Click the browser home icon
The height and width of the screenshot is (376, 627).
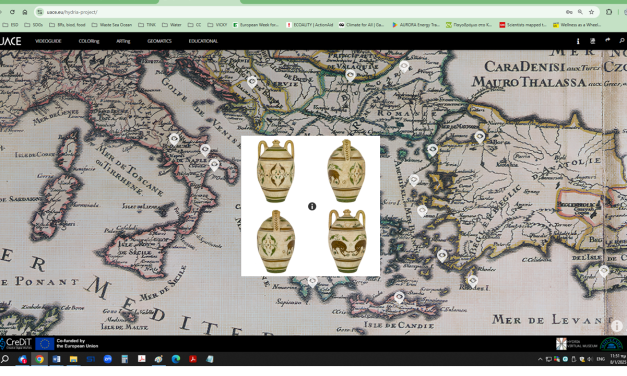point(25,12)
